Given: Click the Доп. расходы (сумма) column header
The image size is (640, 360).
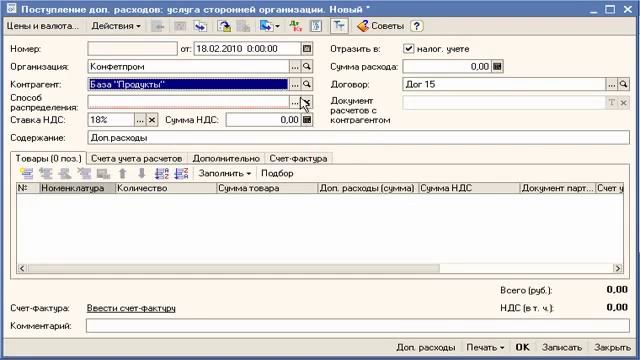Looking at the screenshot, I should [x=368, y=188].
